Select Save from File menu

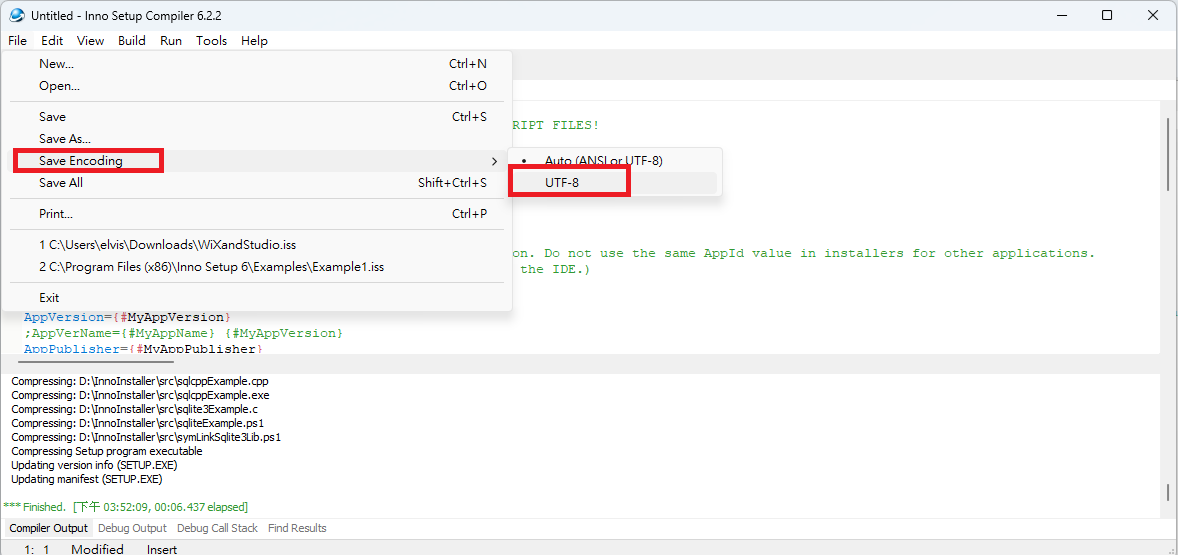coord(52,117)
